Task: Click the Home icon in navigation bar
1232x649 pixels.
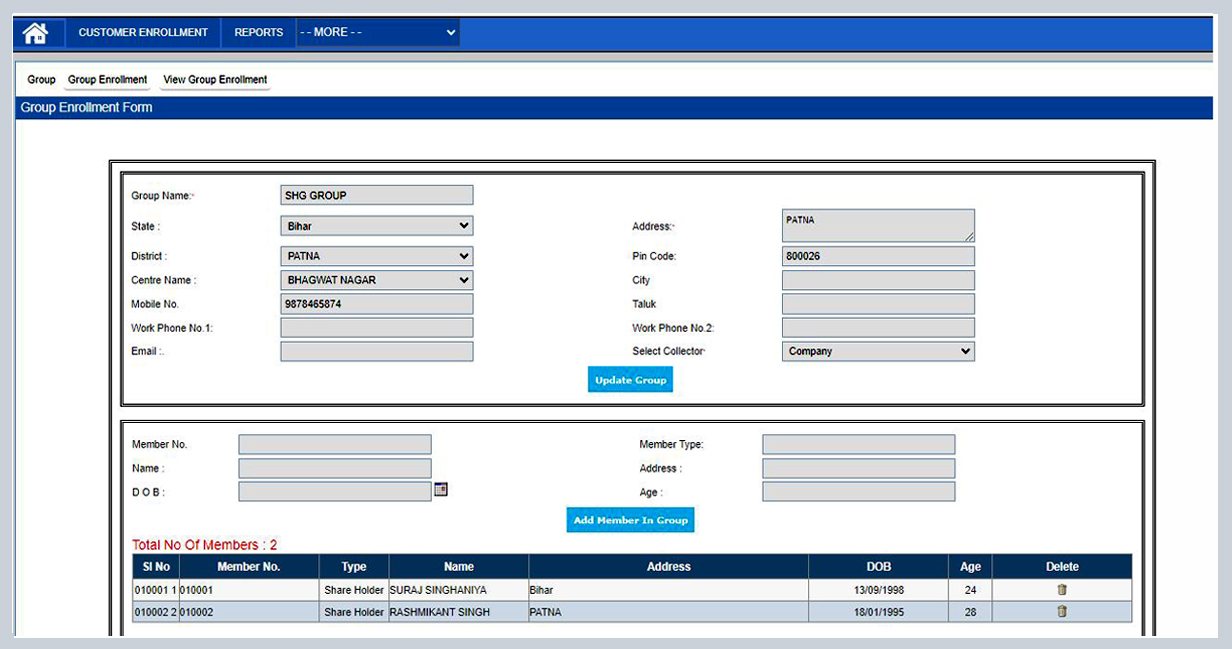Action: (x=36, y=31)
